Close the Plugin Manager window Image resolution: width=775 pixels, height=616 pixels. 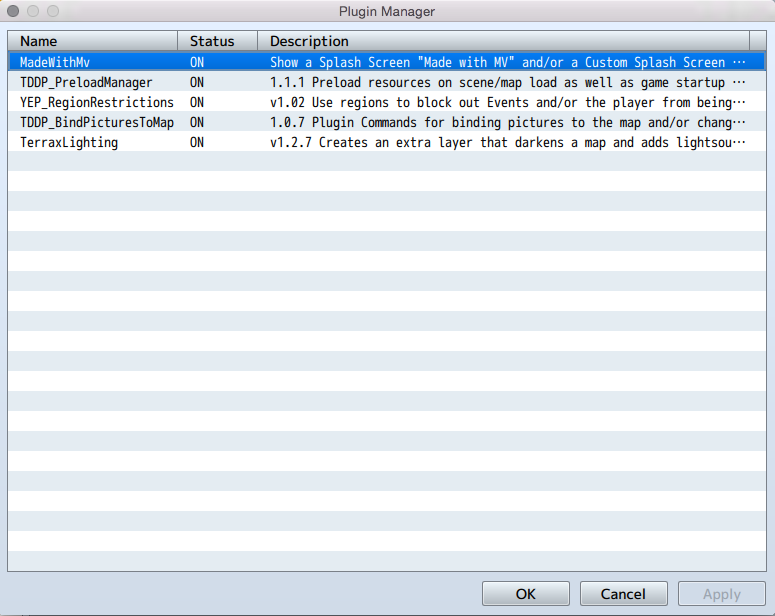[x=13, y=11]
